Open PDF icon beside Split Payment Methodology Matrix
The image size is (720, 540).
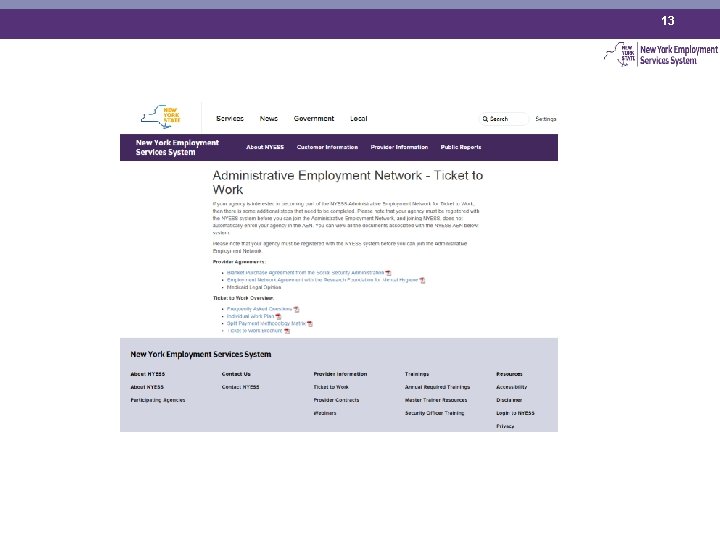pyautogui.click(x=309, y=324)
